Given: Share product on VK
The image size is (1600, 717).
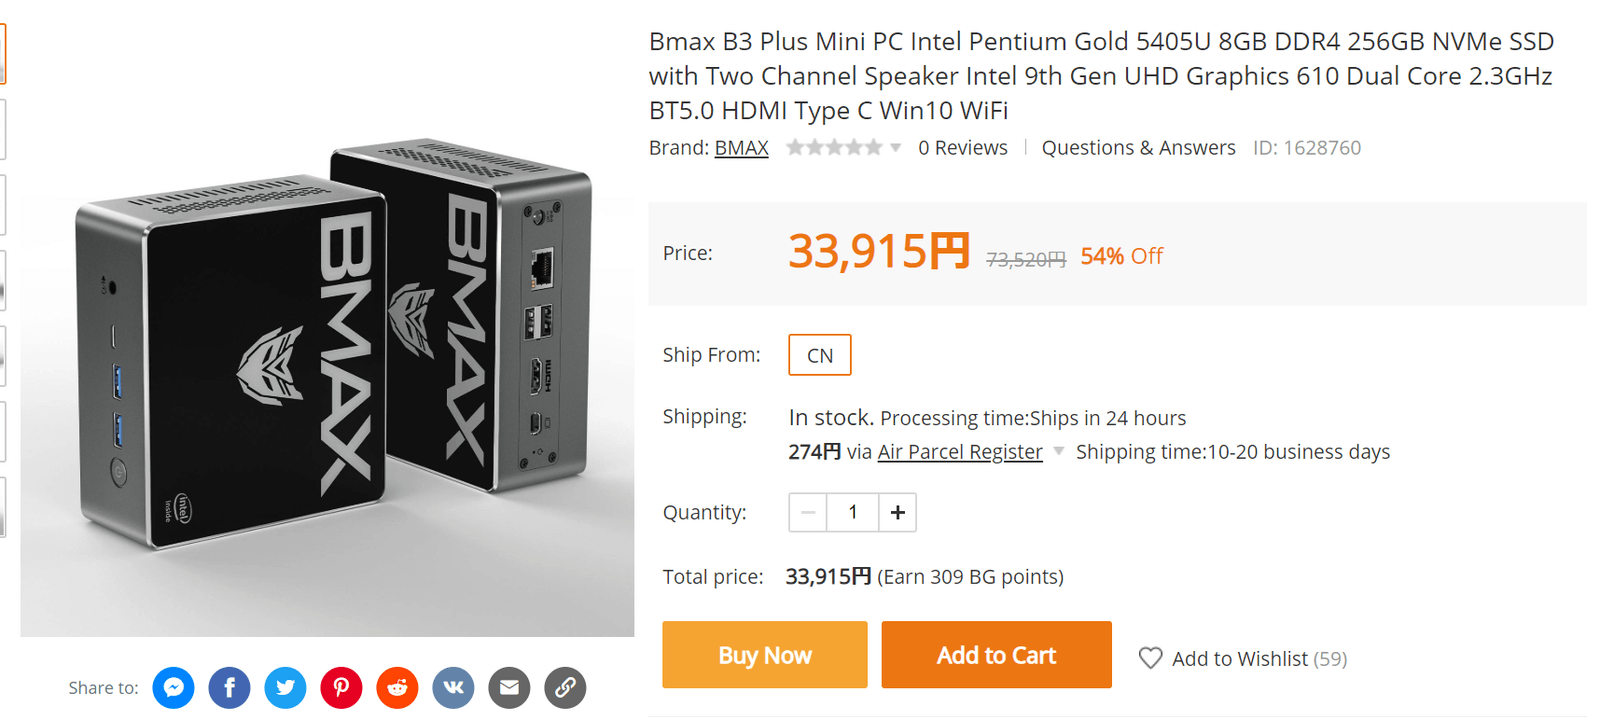Looking at the screenshot, I should [x=453, y=688].
